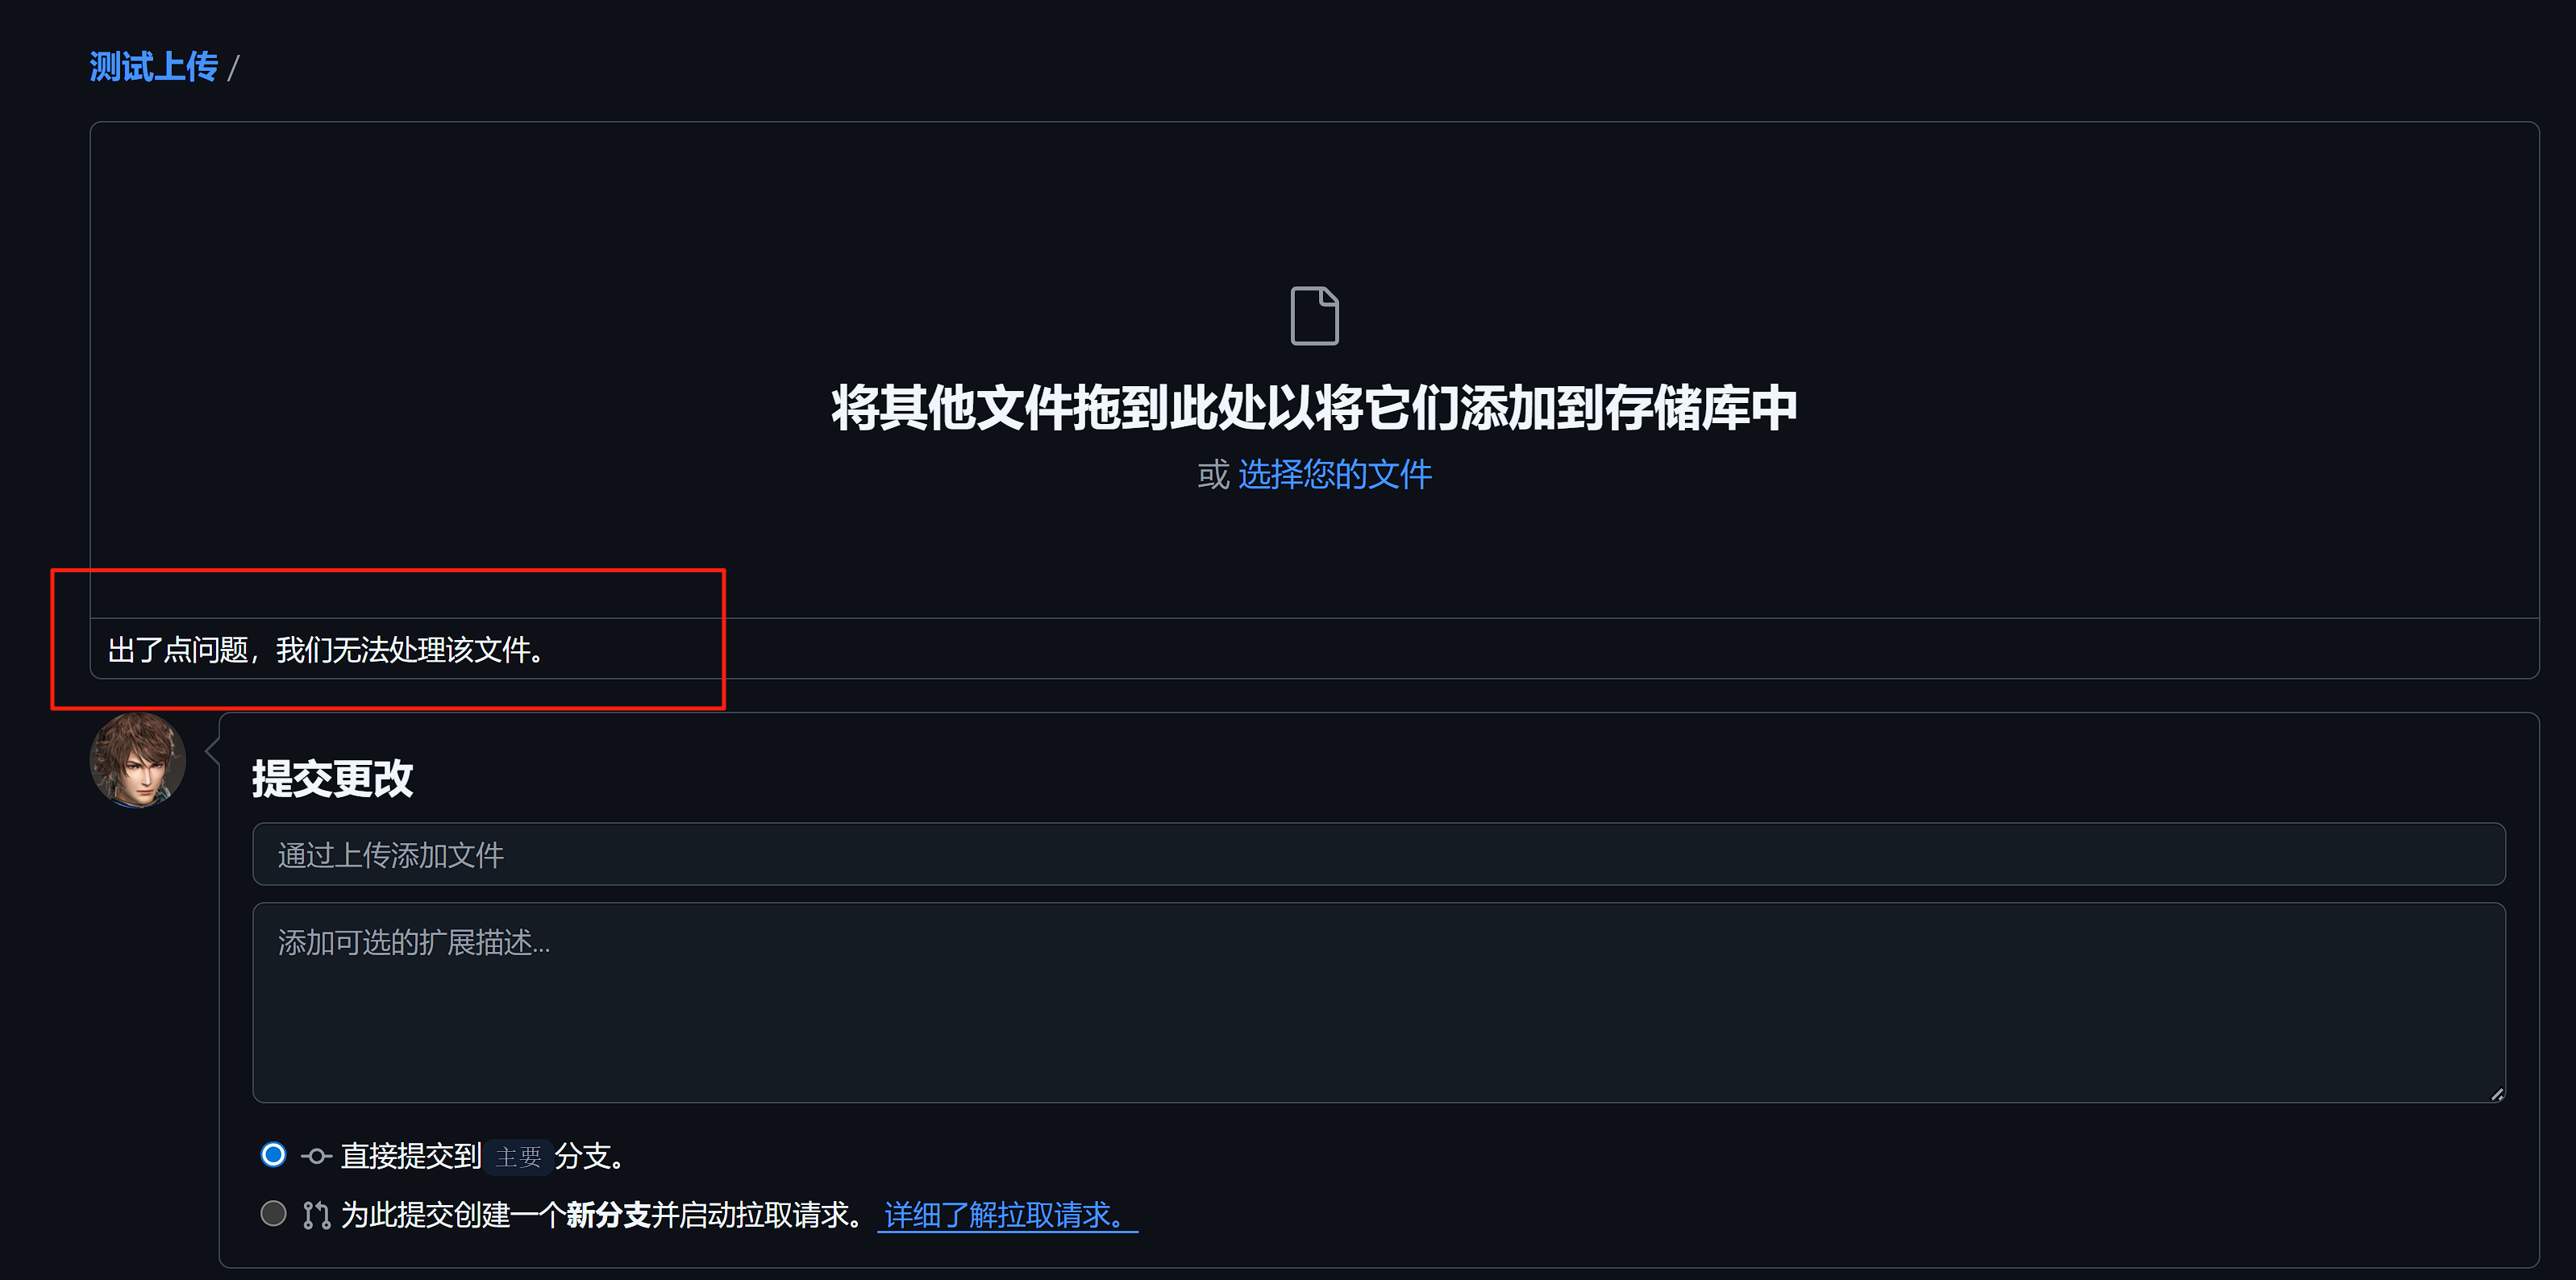Click the speech-bubble pointer arrow beside the avatar
The height and width of the screenshot is (1280, 2576).
(x=212, y=750)
